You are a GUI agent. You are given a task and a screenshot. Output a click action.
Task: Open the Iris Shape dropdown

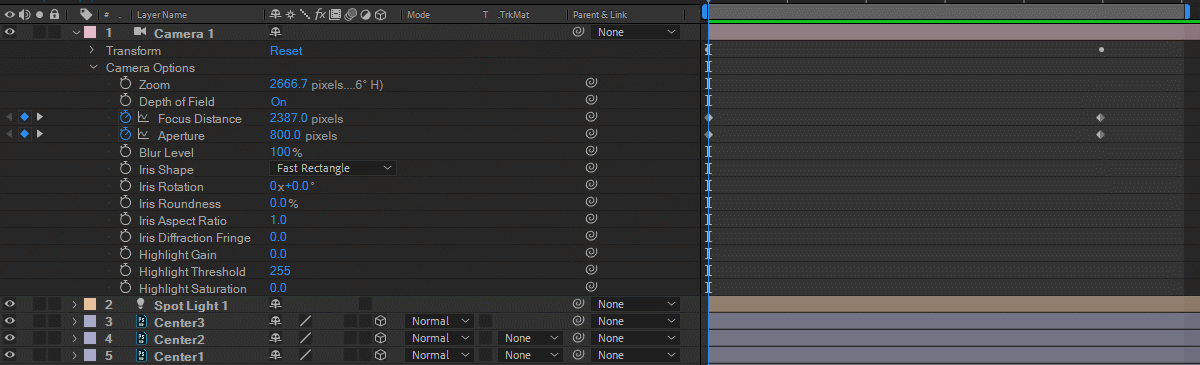pyautogui.click(x=333, y=169)
